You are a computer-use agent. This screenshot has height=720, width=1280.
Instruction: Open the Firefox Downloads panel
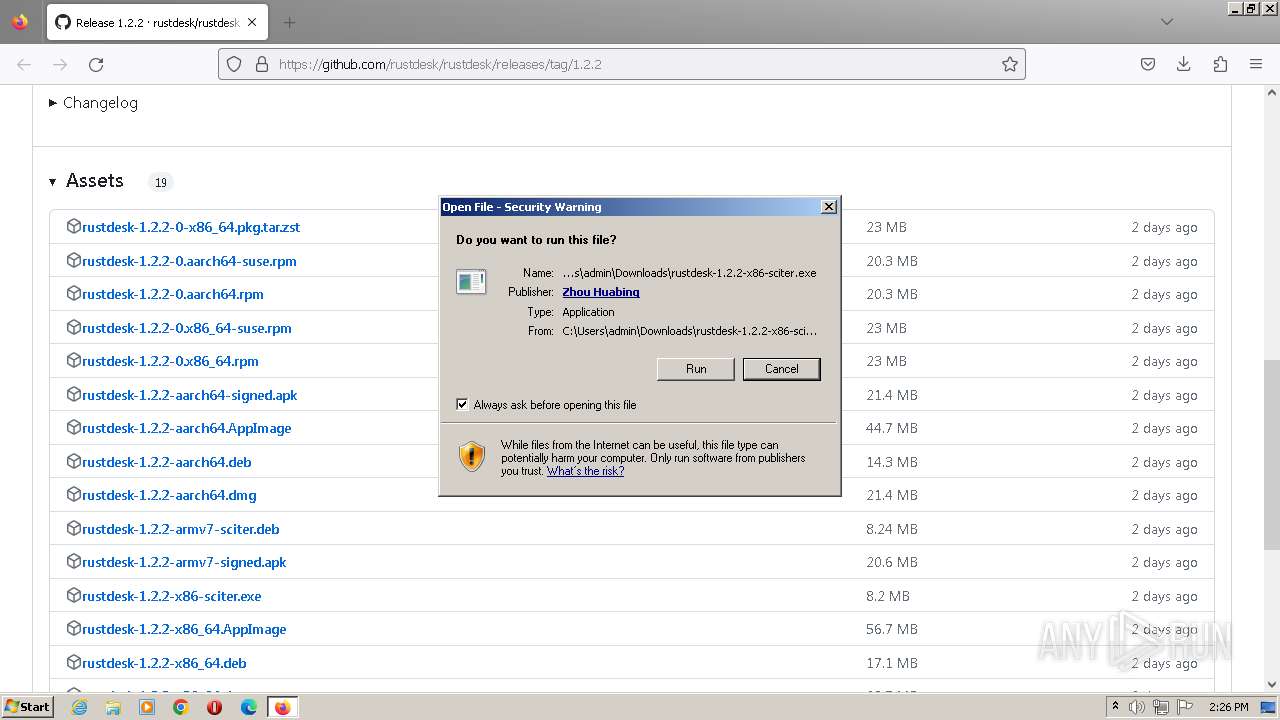[x=1184, y=64]
